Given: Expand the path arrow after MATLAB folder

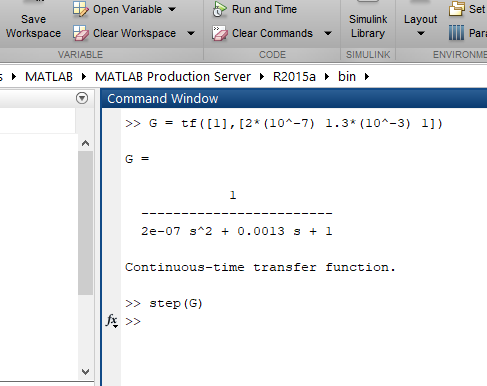Looking at the screenshot, I should pos(84,77).
